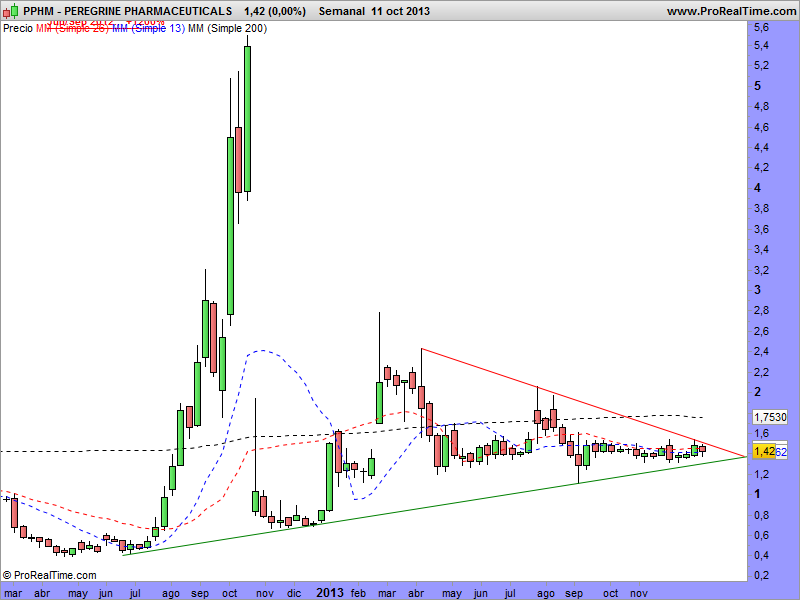Click the 4,4 price axis label
Viewport: 800px width, 600px height.
(x=761, y=148)
